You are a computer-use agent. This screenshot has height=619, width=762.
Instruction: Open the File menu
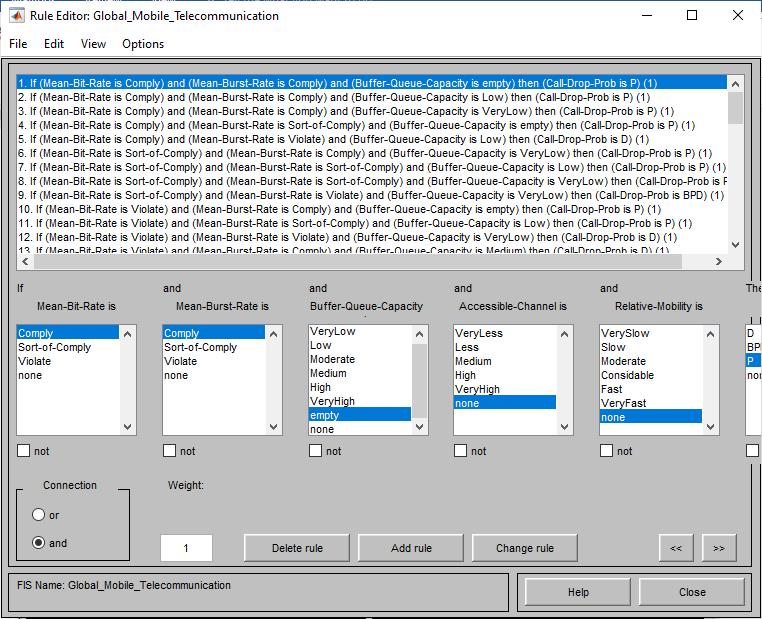click(x=18, y=44)
